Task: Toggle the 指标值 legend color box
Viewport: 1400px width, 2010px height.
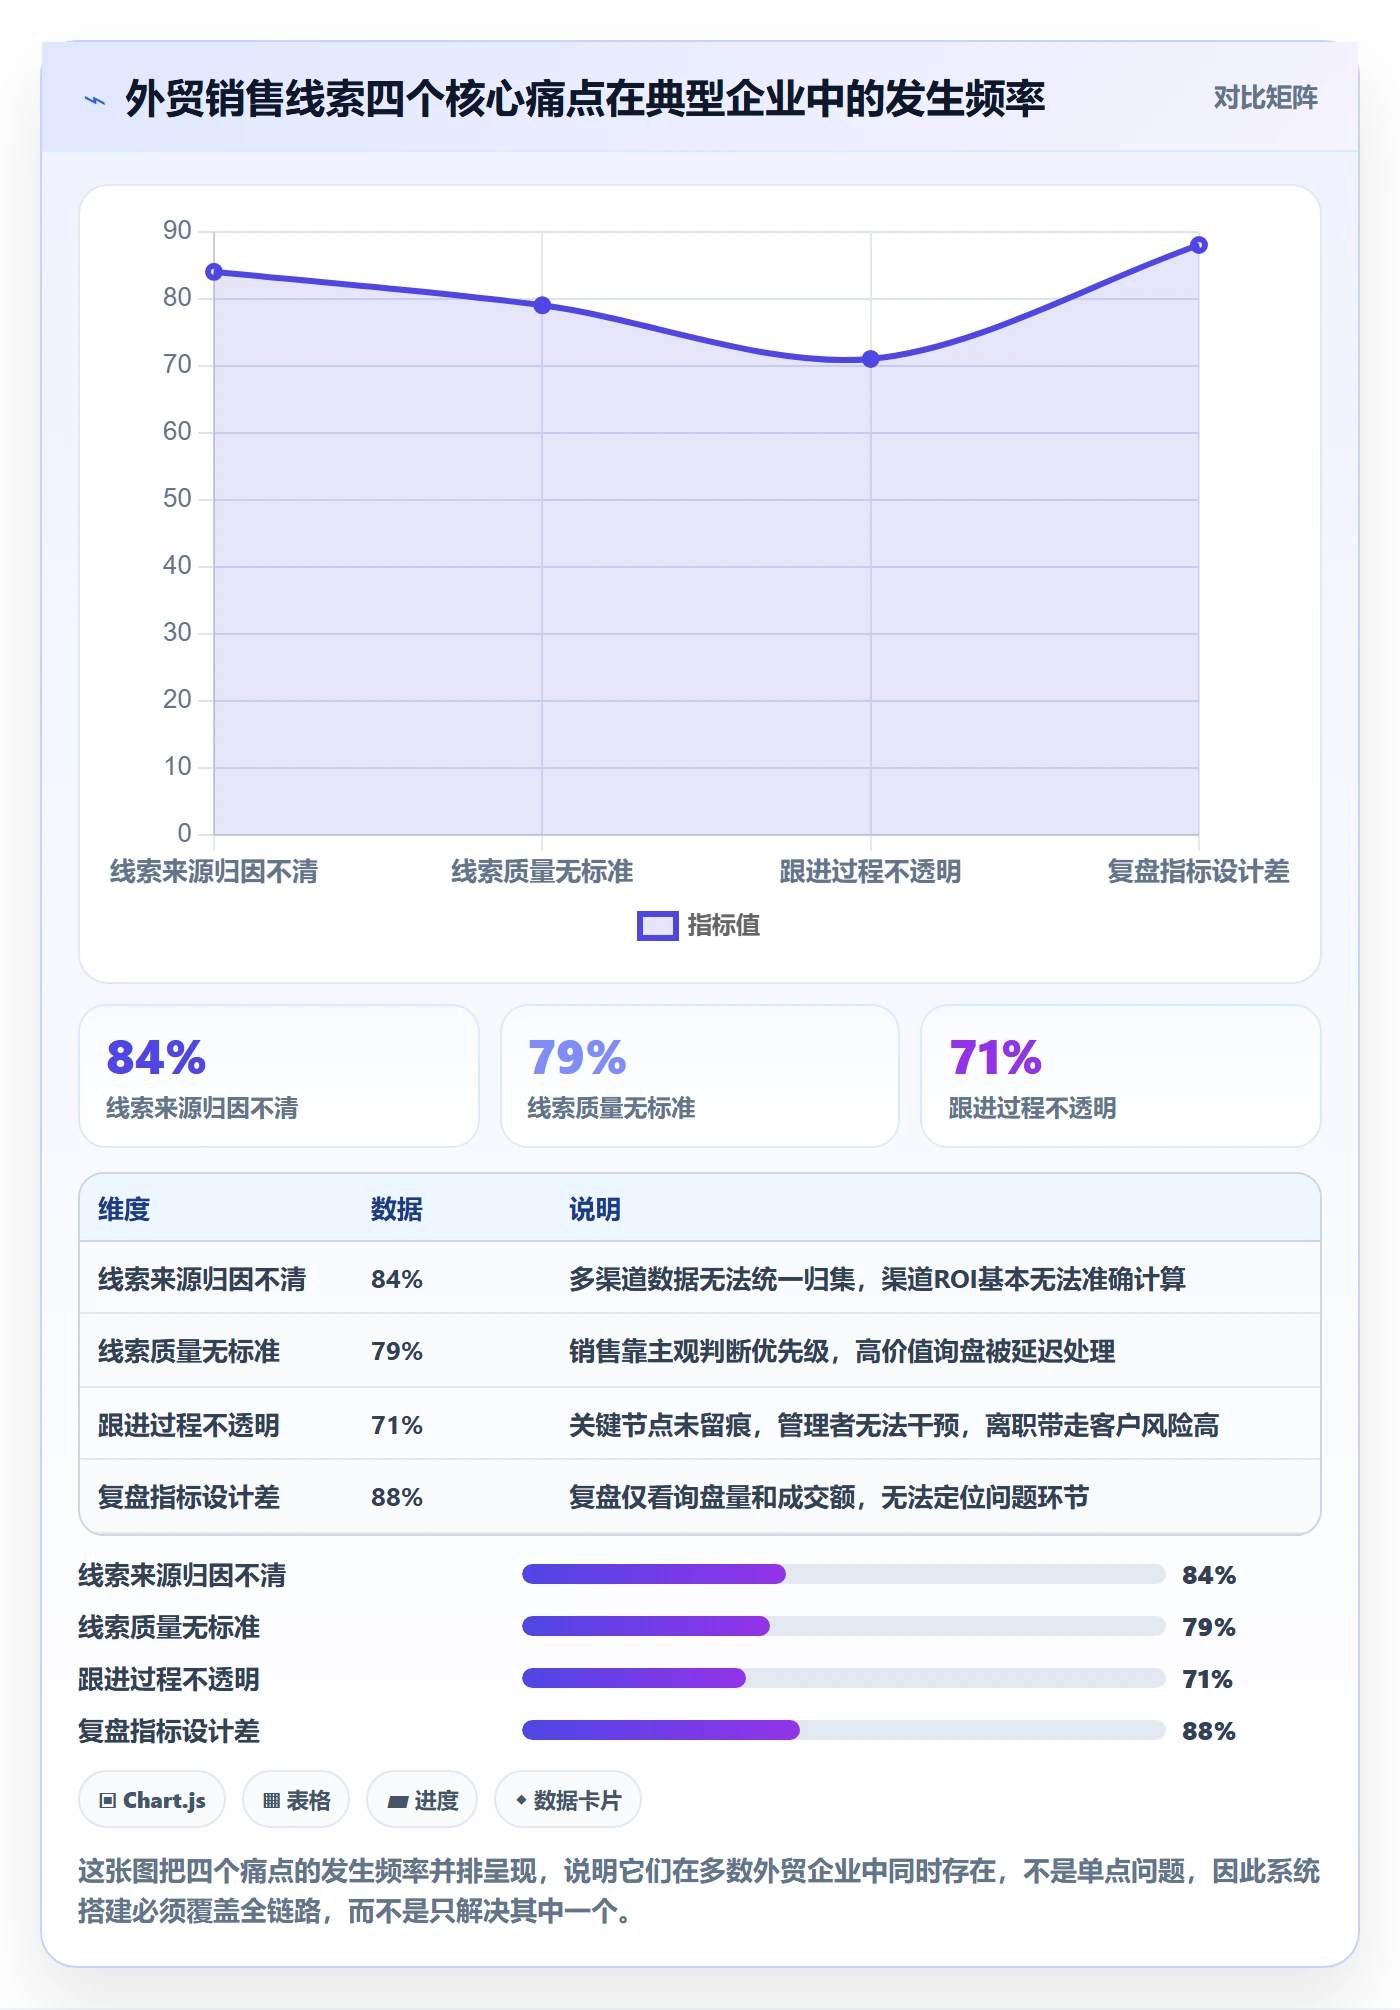Action: pos(658,926)
